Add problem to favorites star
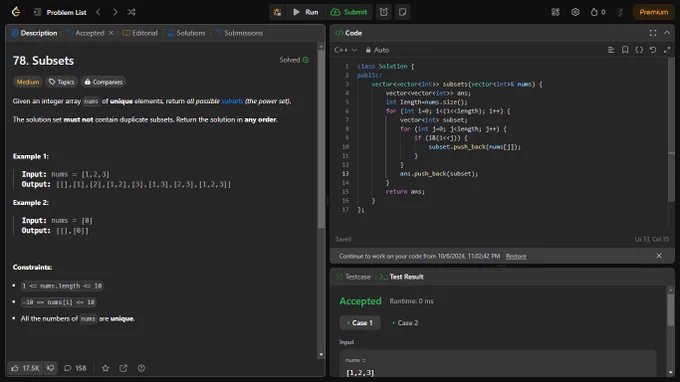This screenshot has width=680, height=382. (x=105, y=368)
